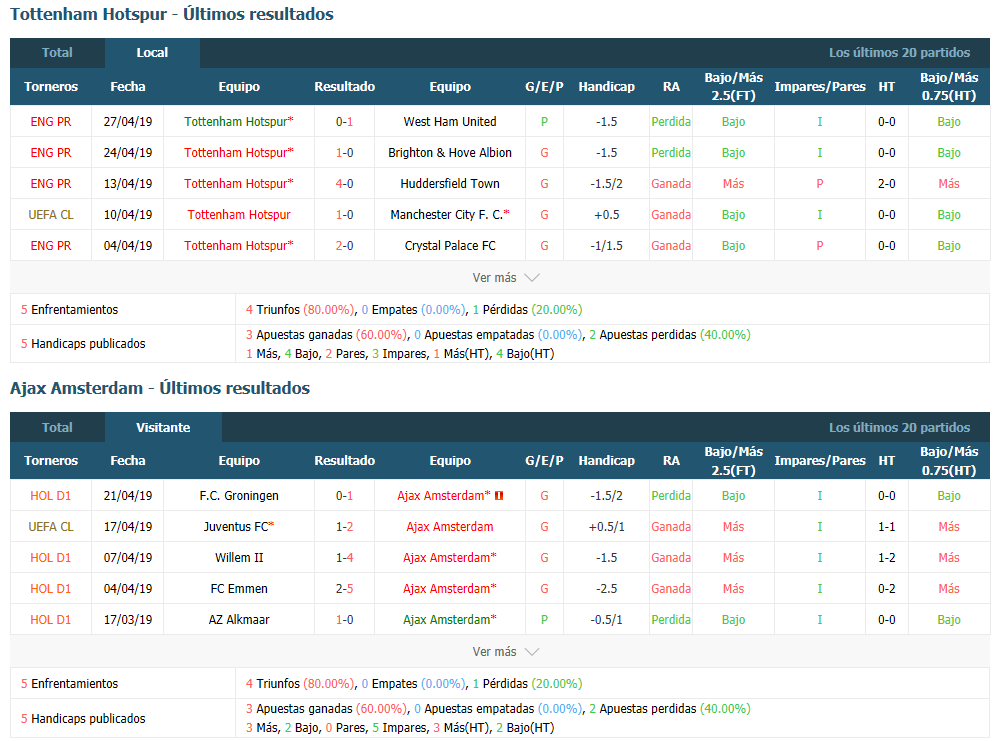Click the date 13/04/19

pos(128,184)
